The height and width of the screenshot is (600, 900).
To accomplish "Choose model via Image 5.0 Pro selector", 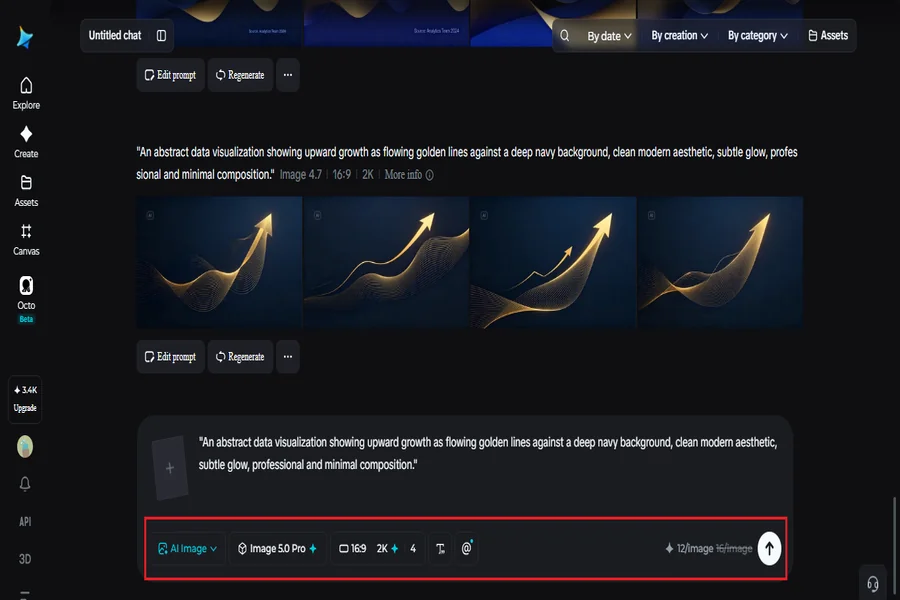I will (277, 549).
